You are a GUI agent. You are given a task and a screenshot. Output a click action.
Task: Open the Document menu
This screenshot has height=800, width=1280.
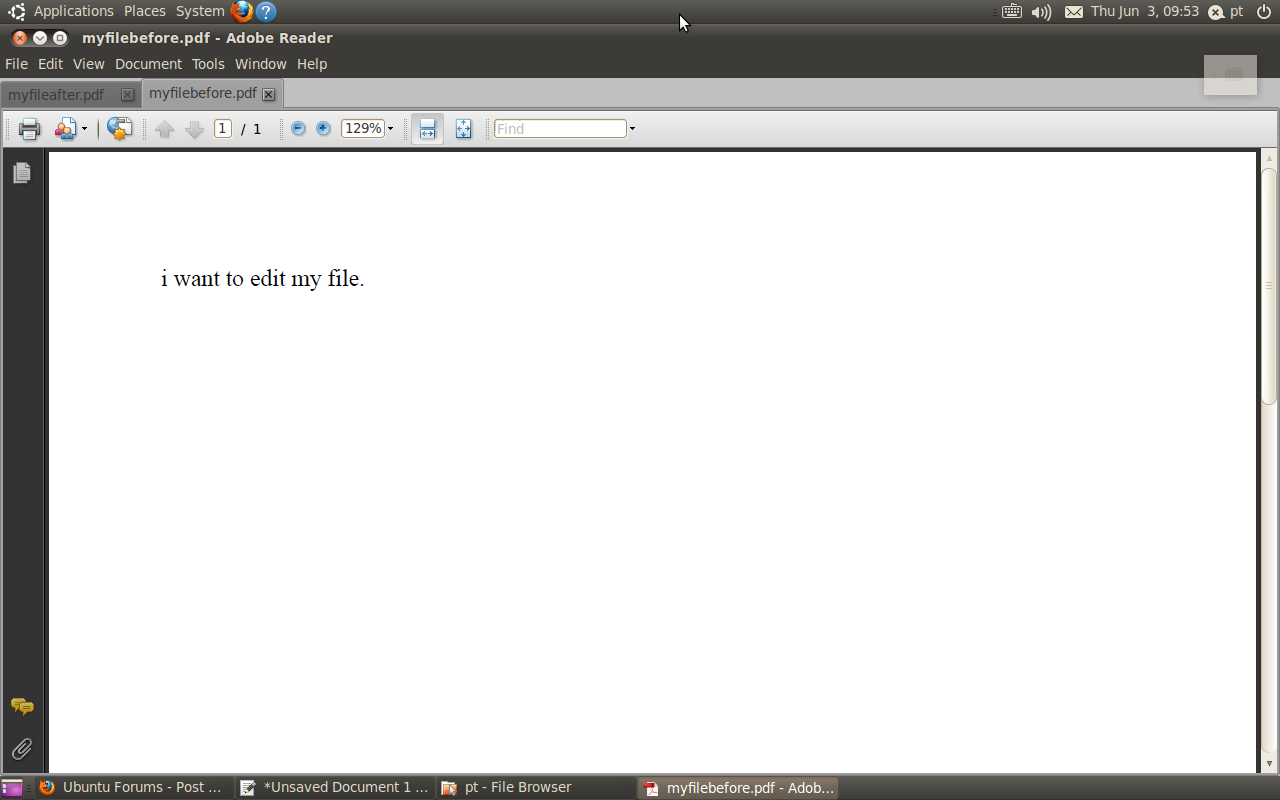148,64
